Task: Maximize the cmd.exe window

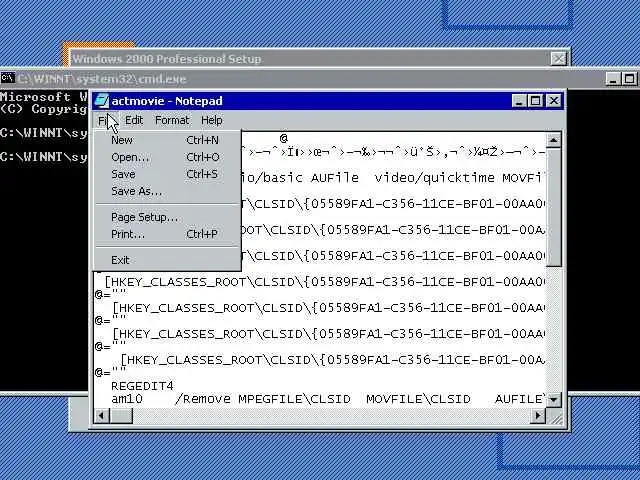Action: tap(629, 79)
